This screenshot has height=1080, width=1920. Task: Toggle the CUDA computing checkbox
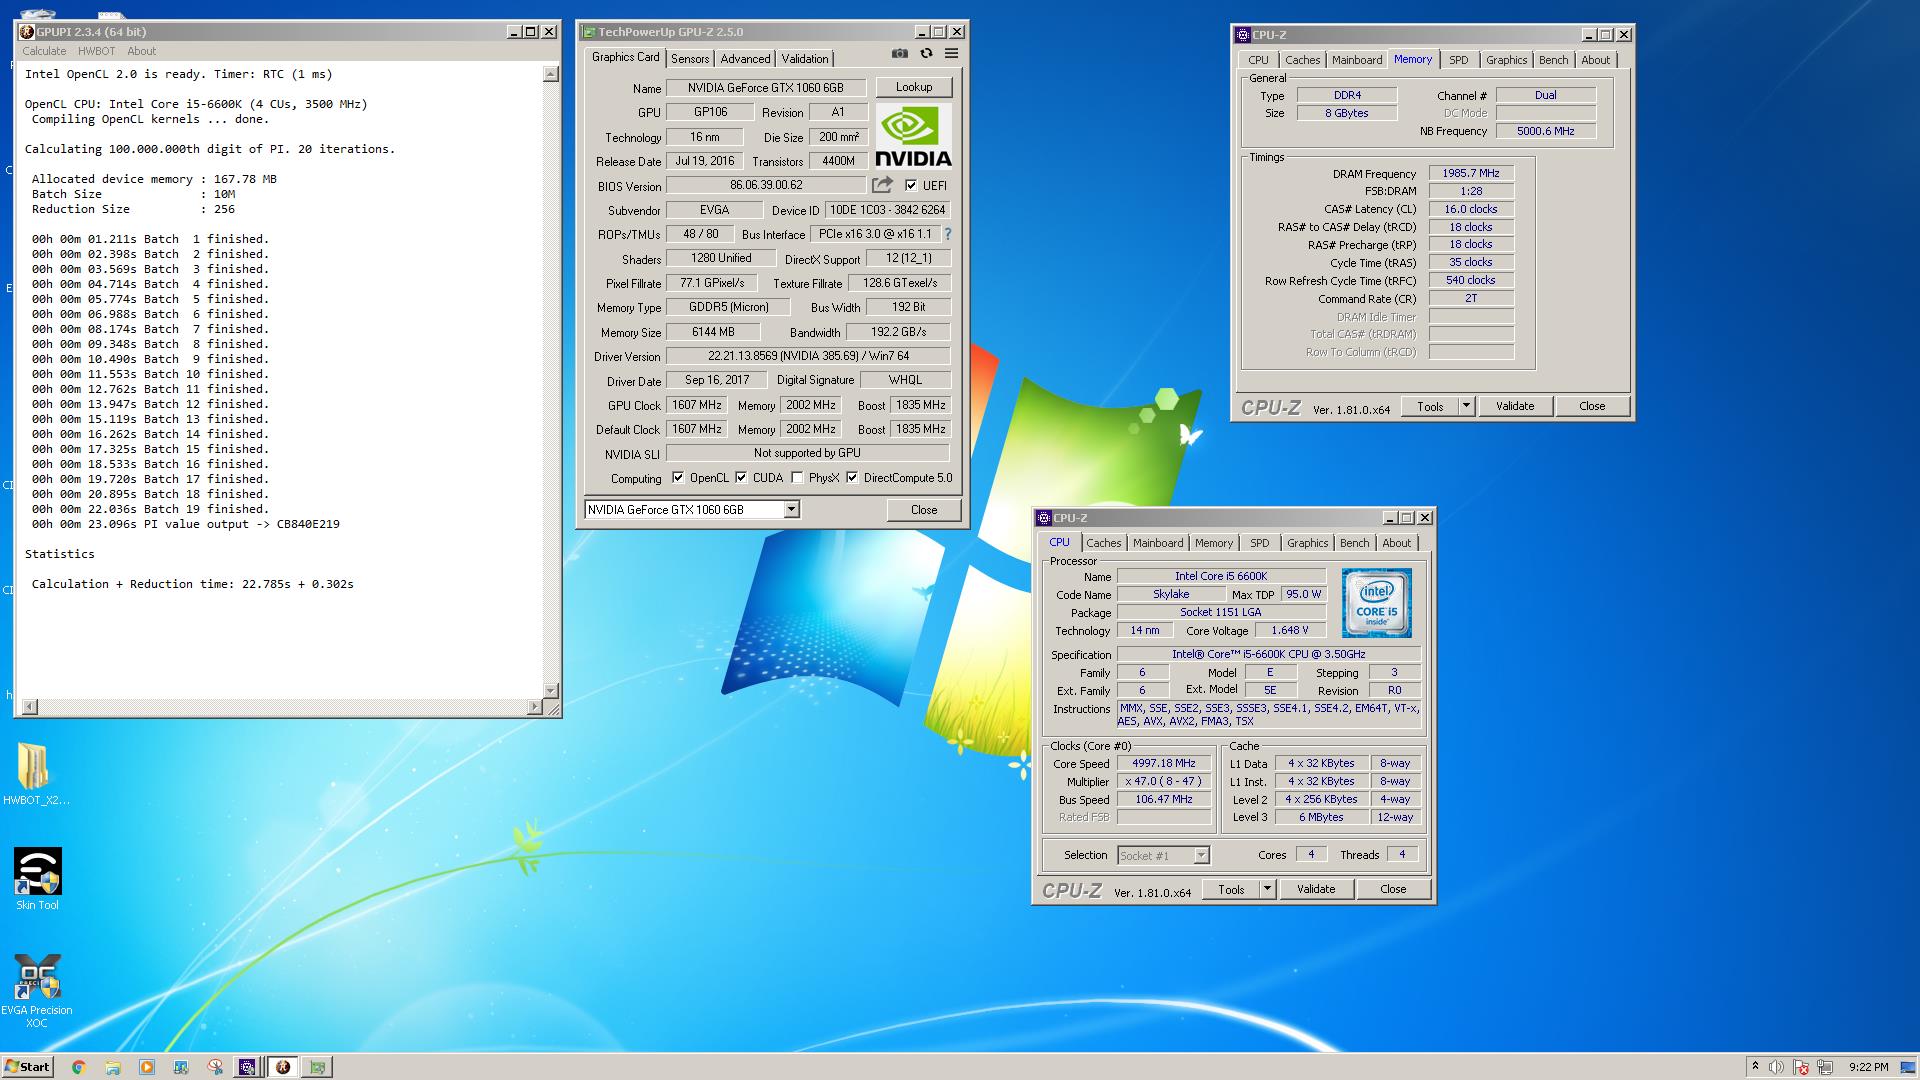(x=741, y=478)
